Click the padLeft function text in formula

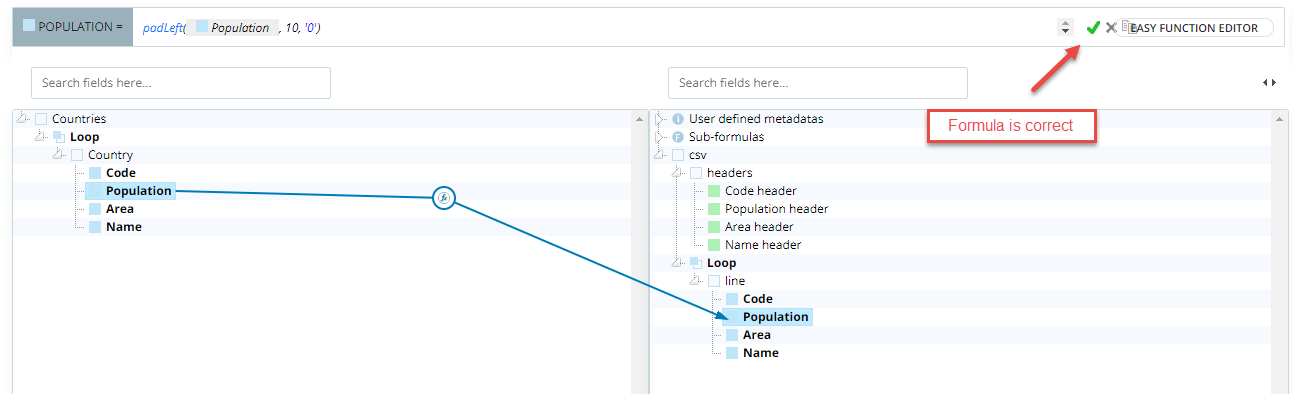point(163,28)
